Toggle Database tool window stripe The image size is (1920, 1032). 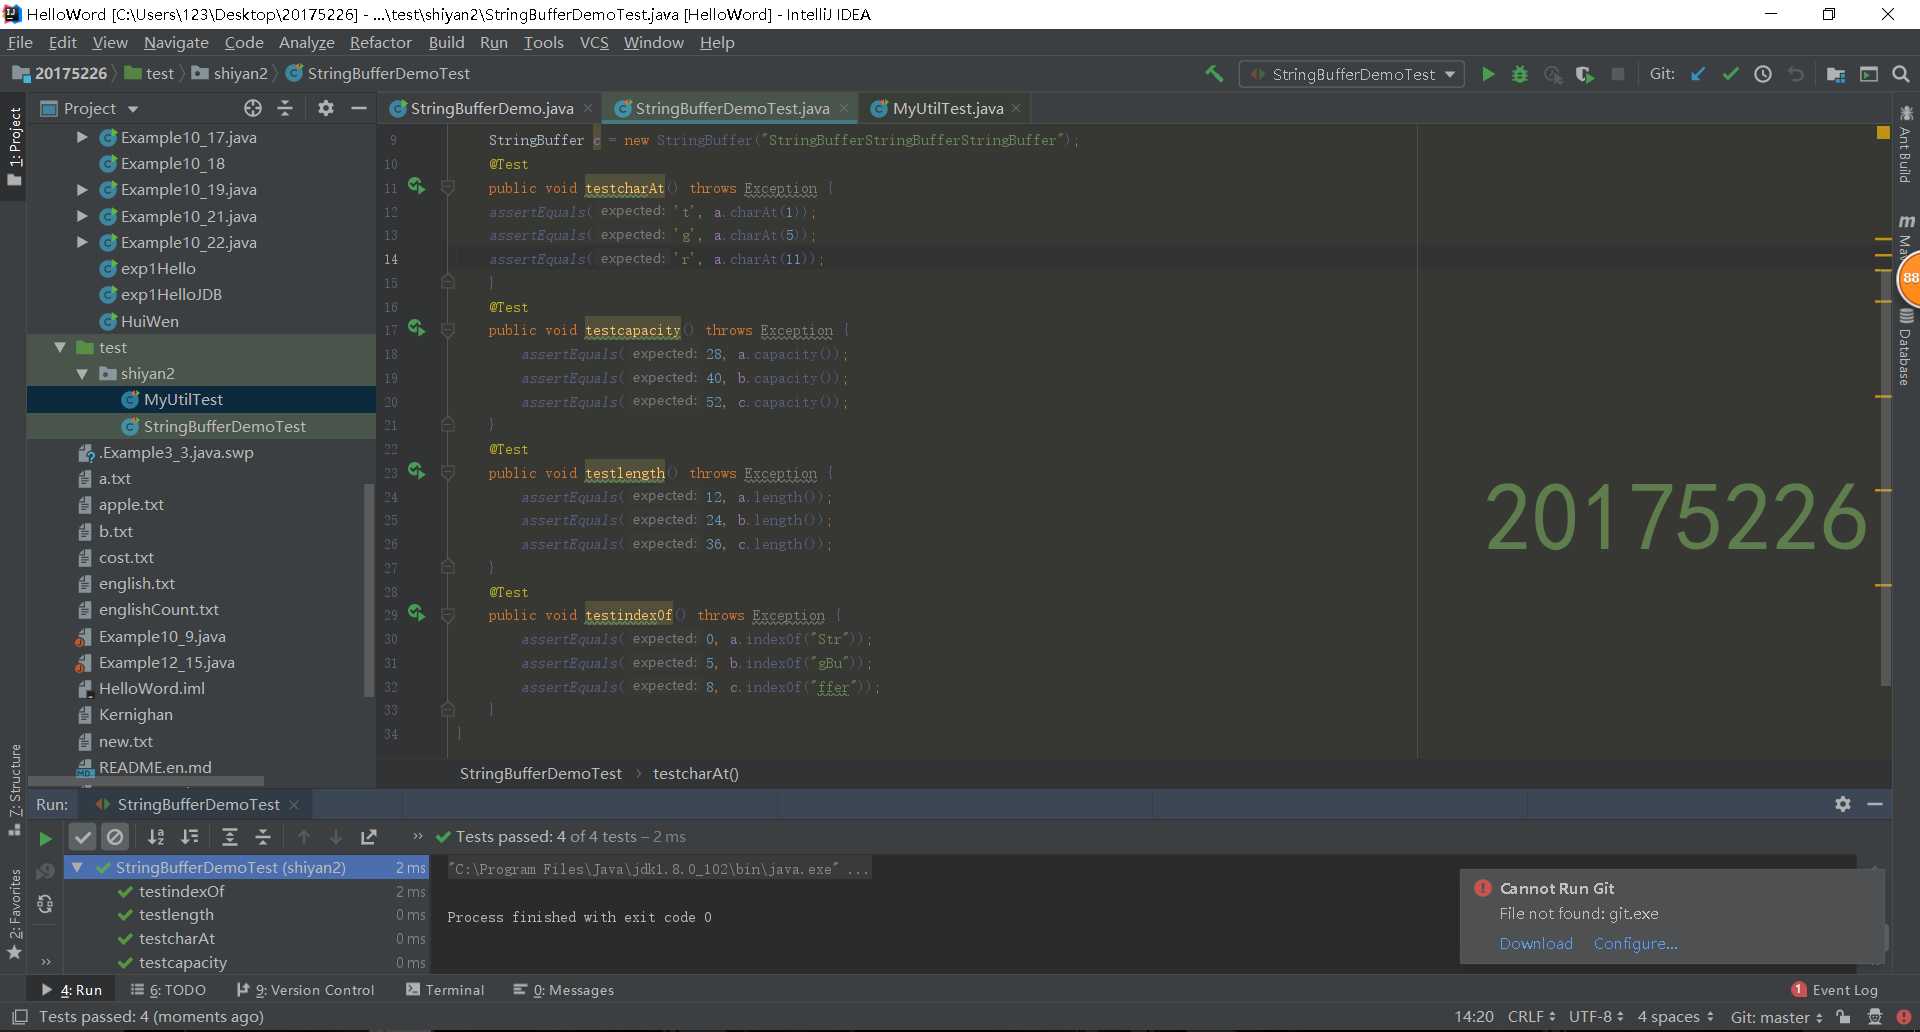[1906, 347]
